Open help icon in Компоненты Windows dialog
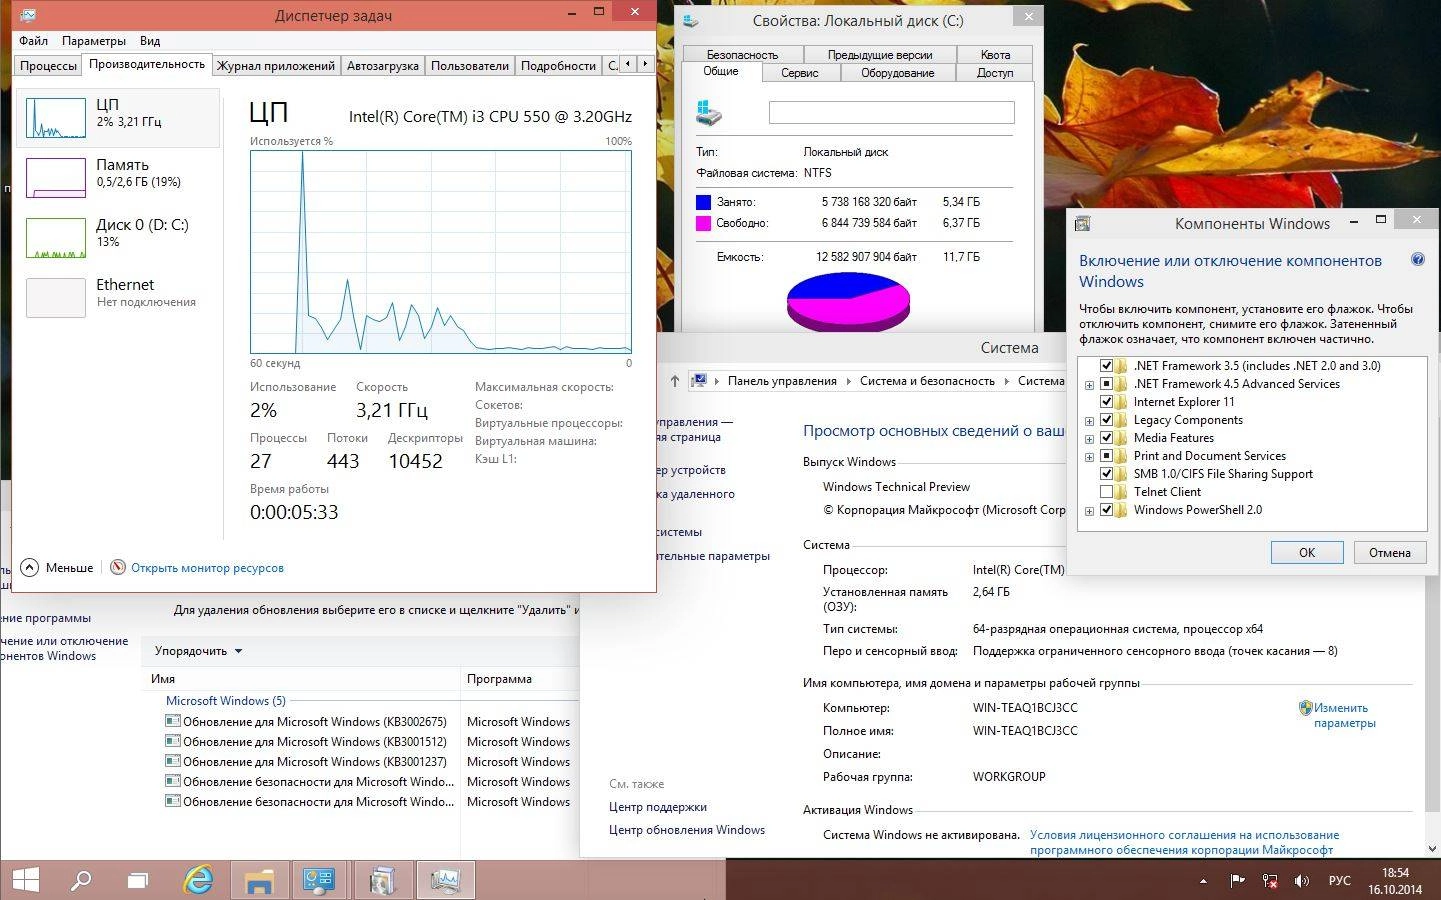Image resolution: width=1441 pixels, height=900 pixels. [1417, 260]
